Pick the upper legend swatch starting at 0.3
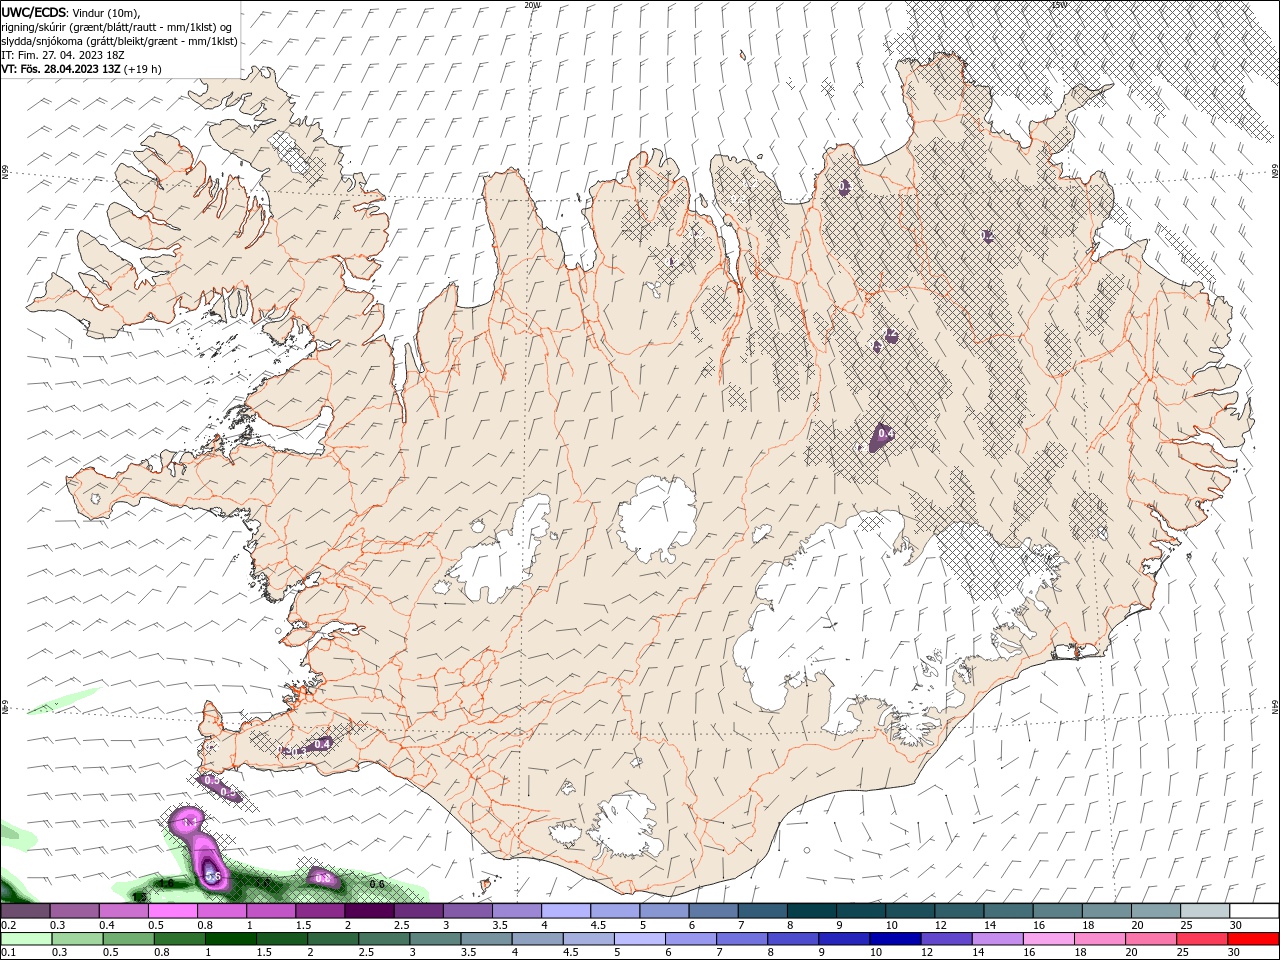 tap(74, 912)
